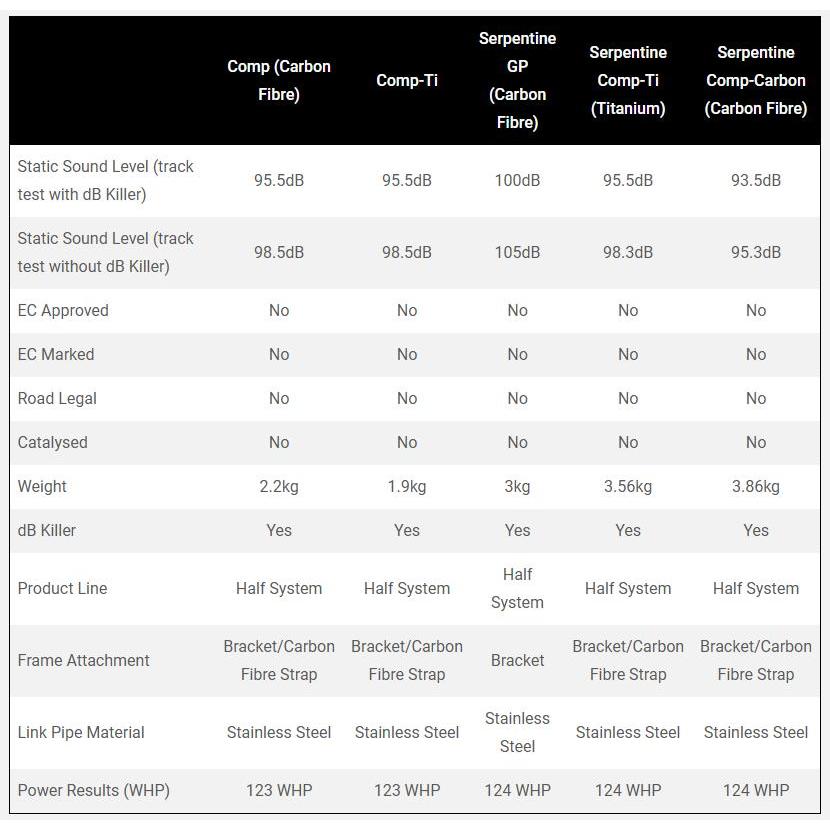Click the Product Line row label
Viewport: 830px width, 830px height.
point(62,589)
